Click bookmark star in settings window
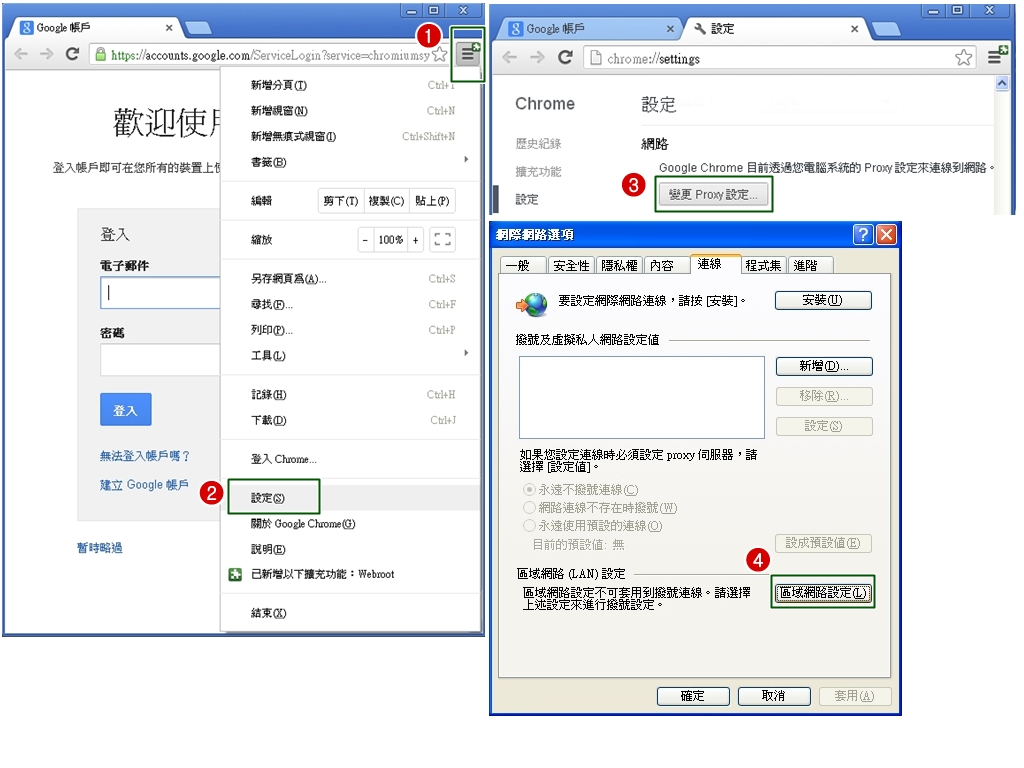The image size is (1024, 768). [x=963, y=57]
